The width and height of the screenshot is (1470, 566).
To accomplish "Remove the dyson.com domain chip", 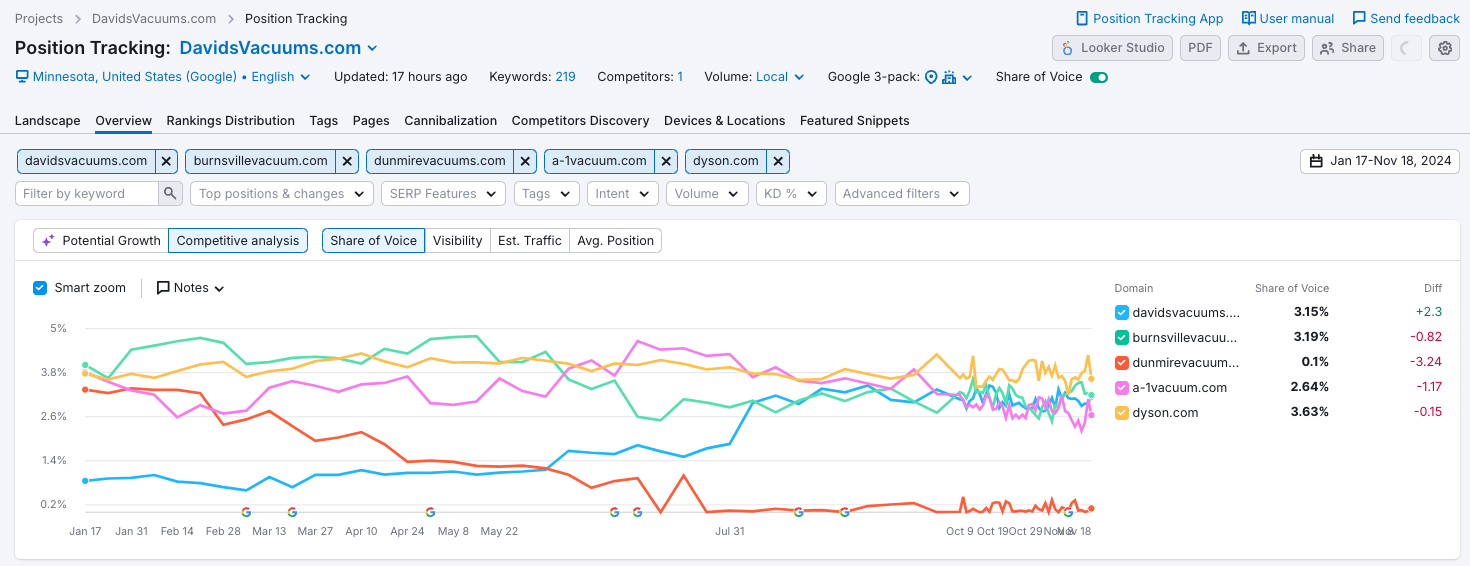I will [779, 161].
